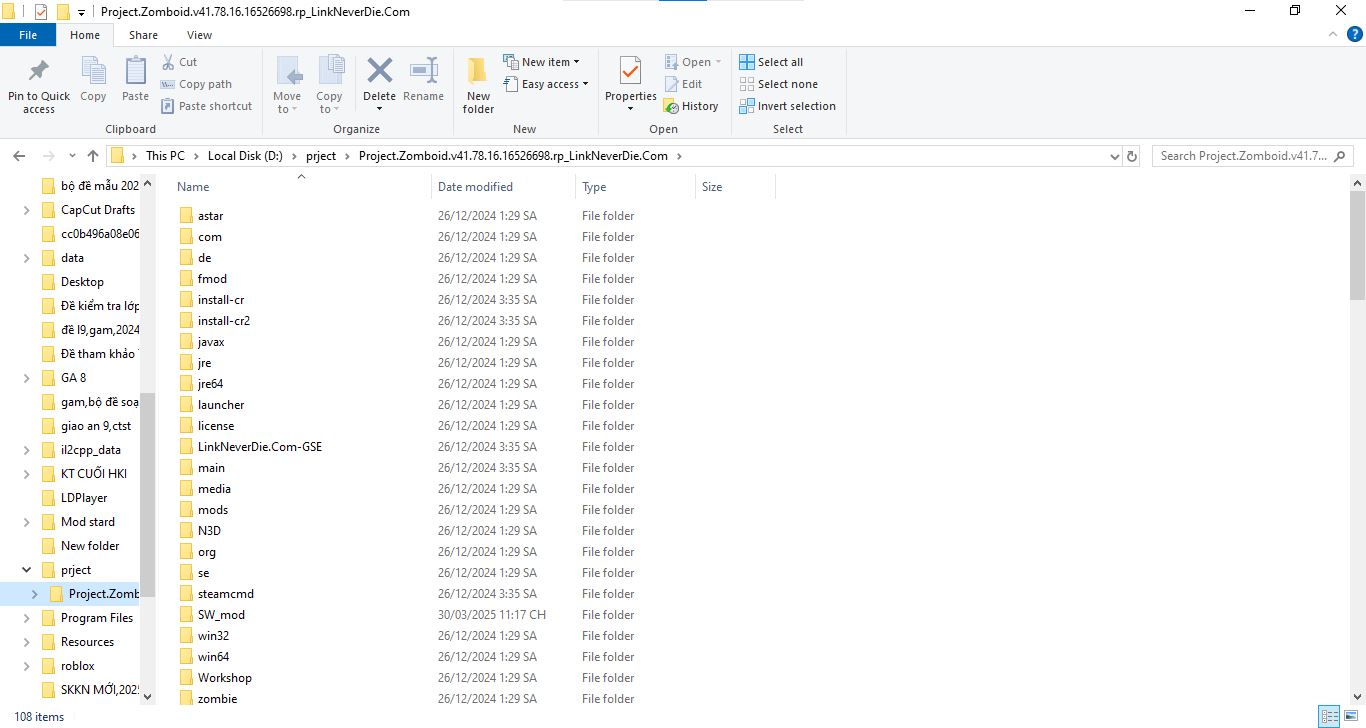Collapse the prject folder in the navigation pane
The image size is (1366, 728).
[x=25, y=569]
